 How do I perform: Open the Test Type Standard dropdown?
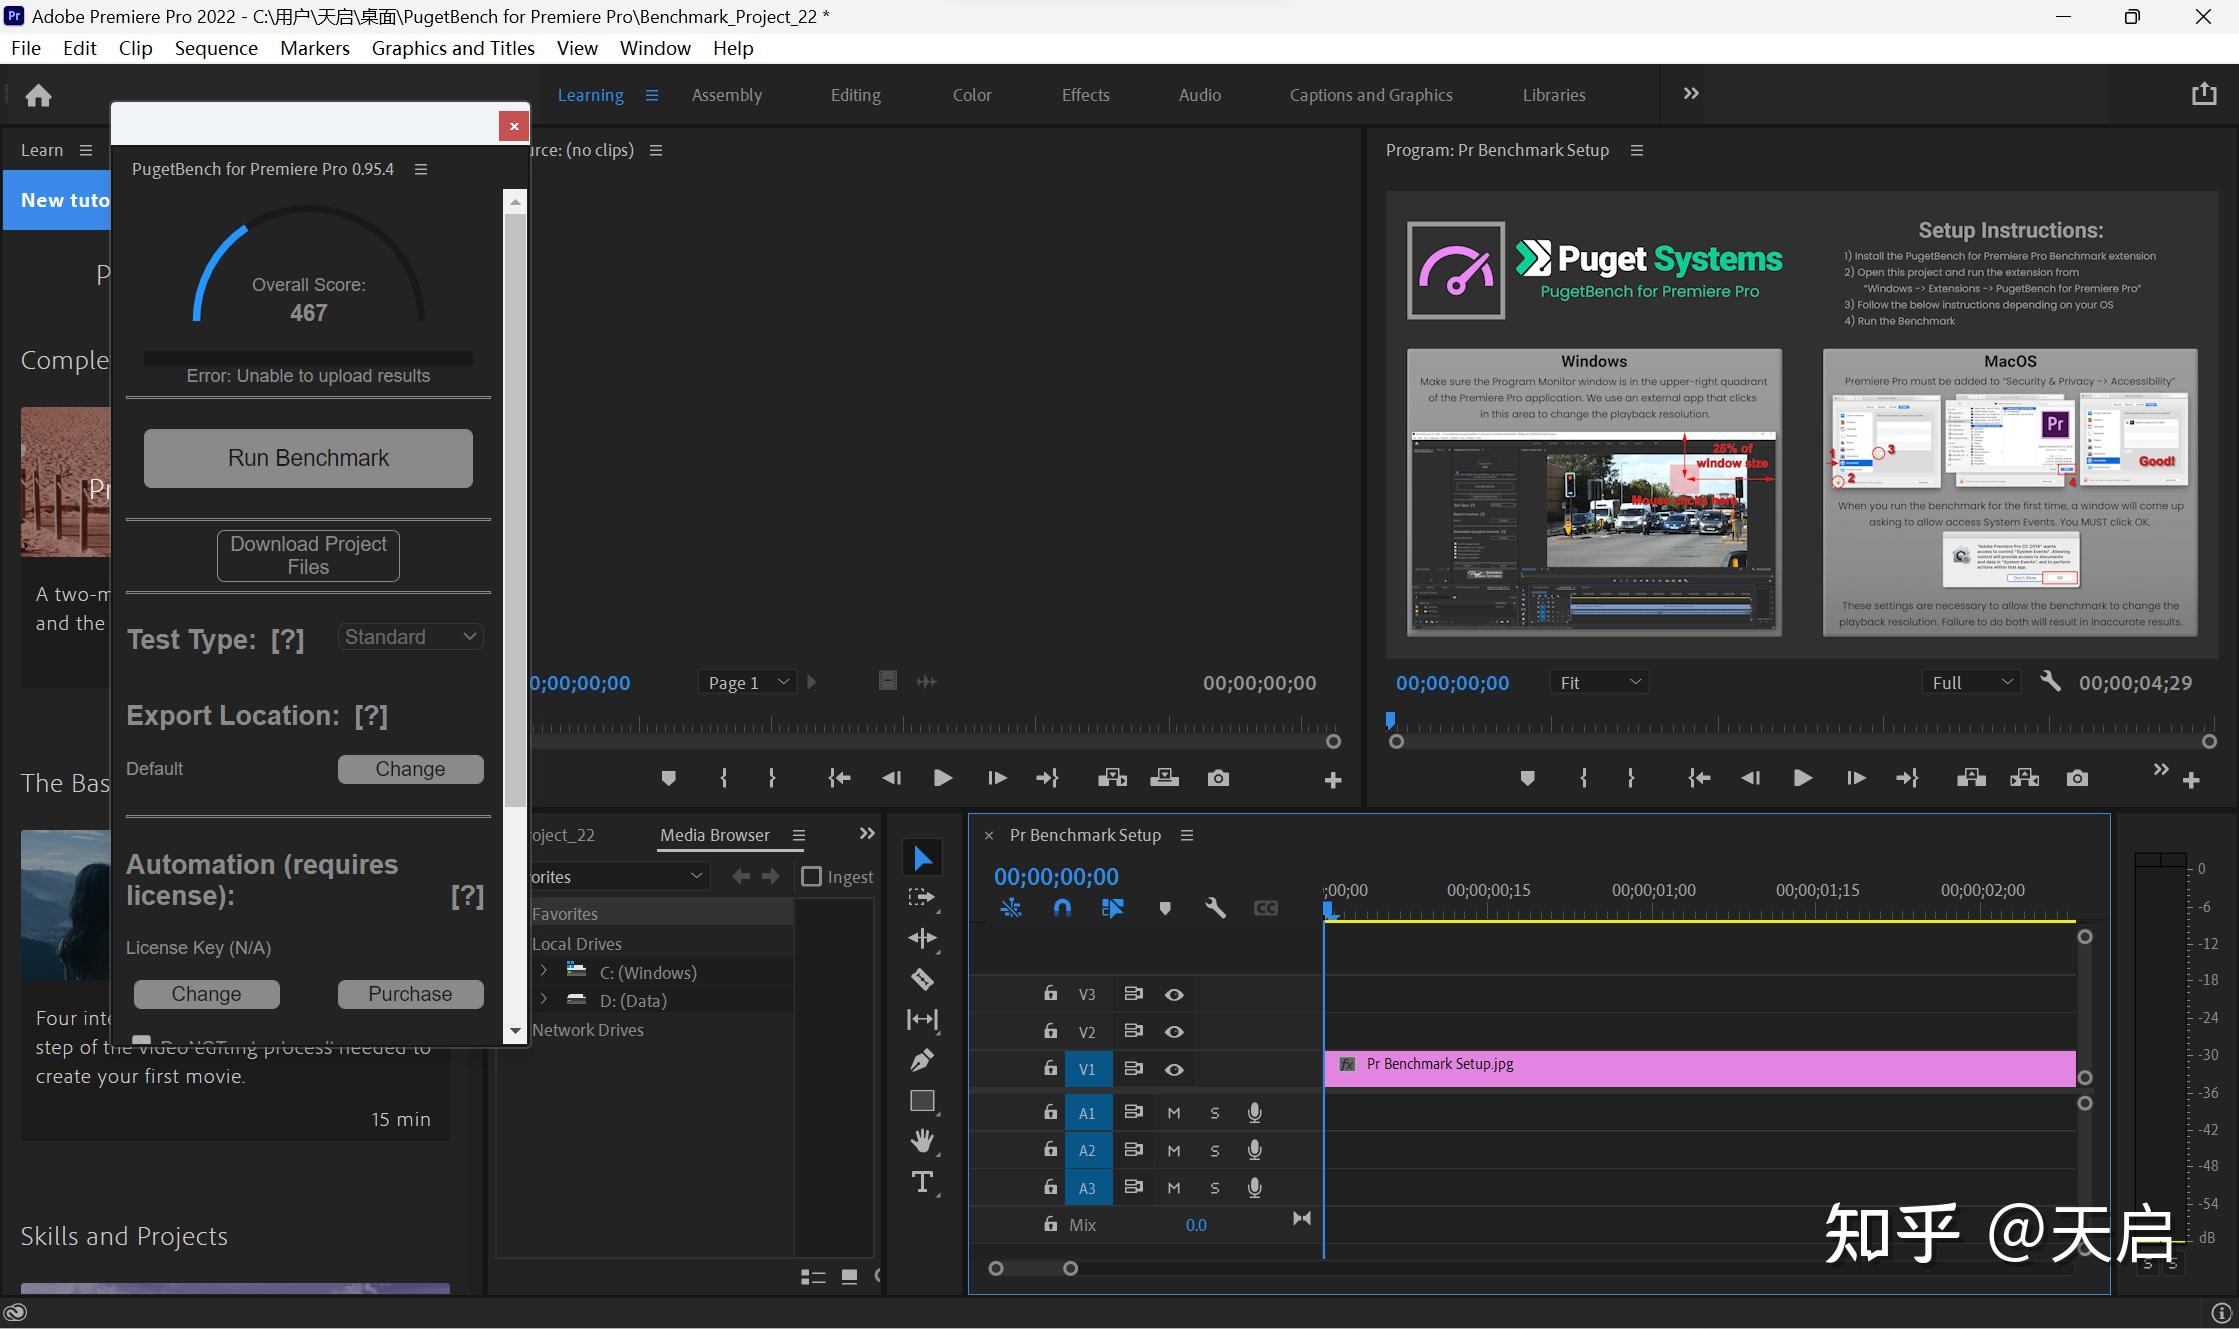410,637
